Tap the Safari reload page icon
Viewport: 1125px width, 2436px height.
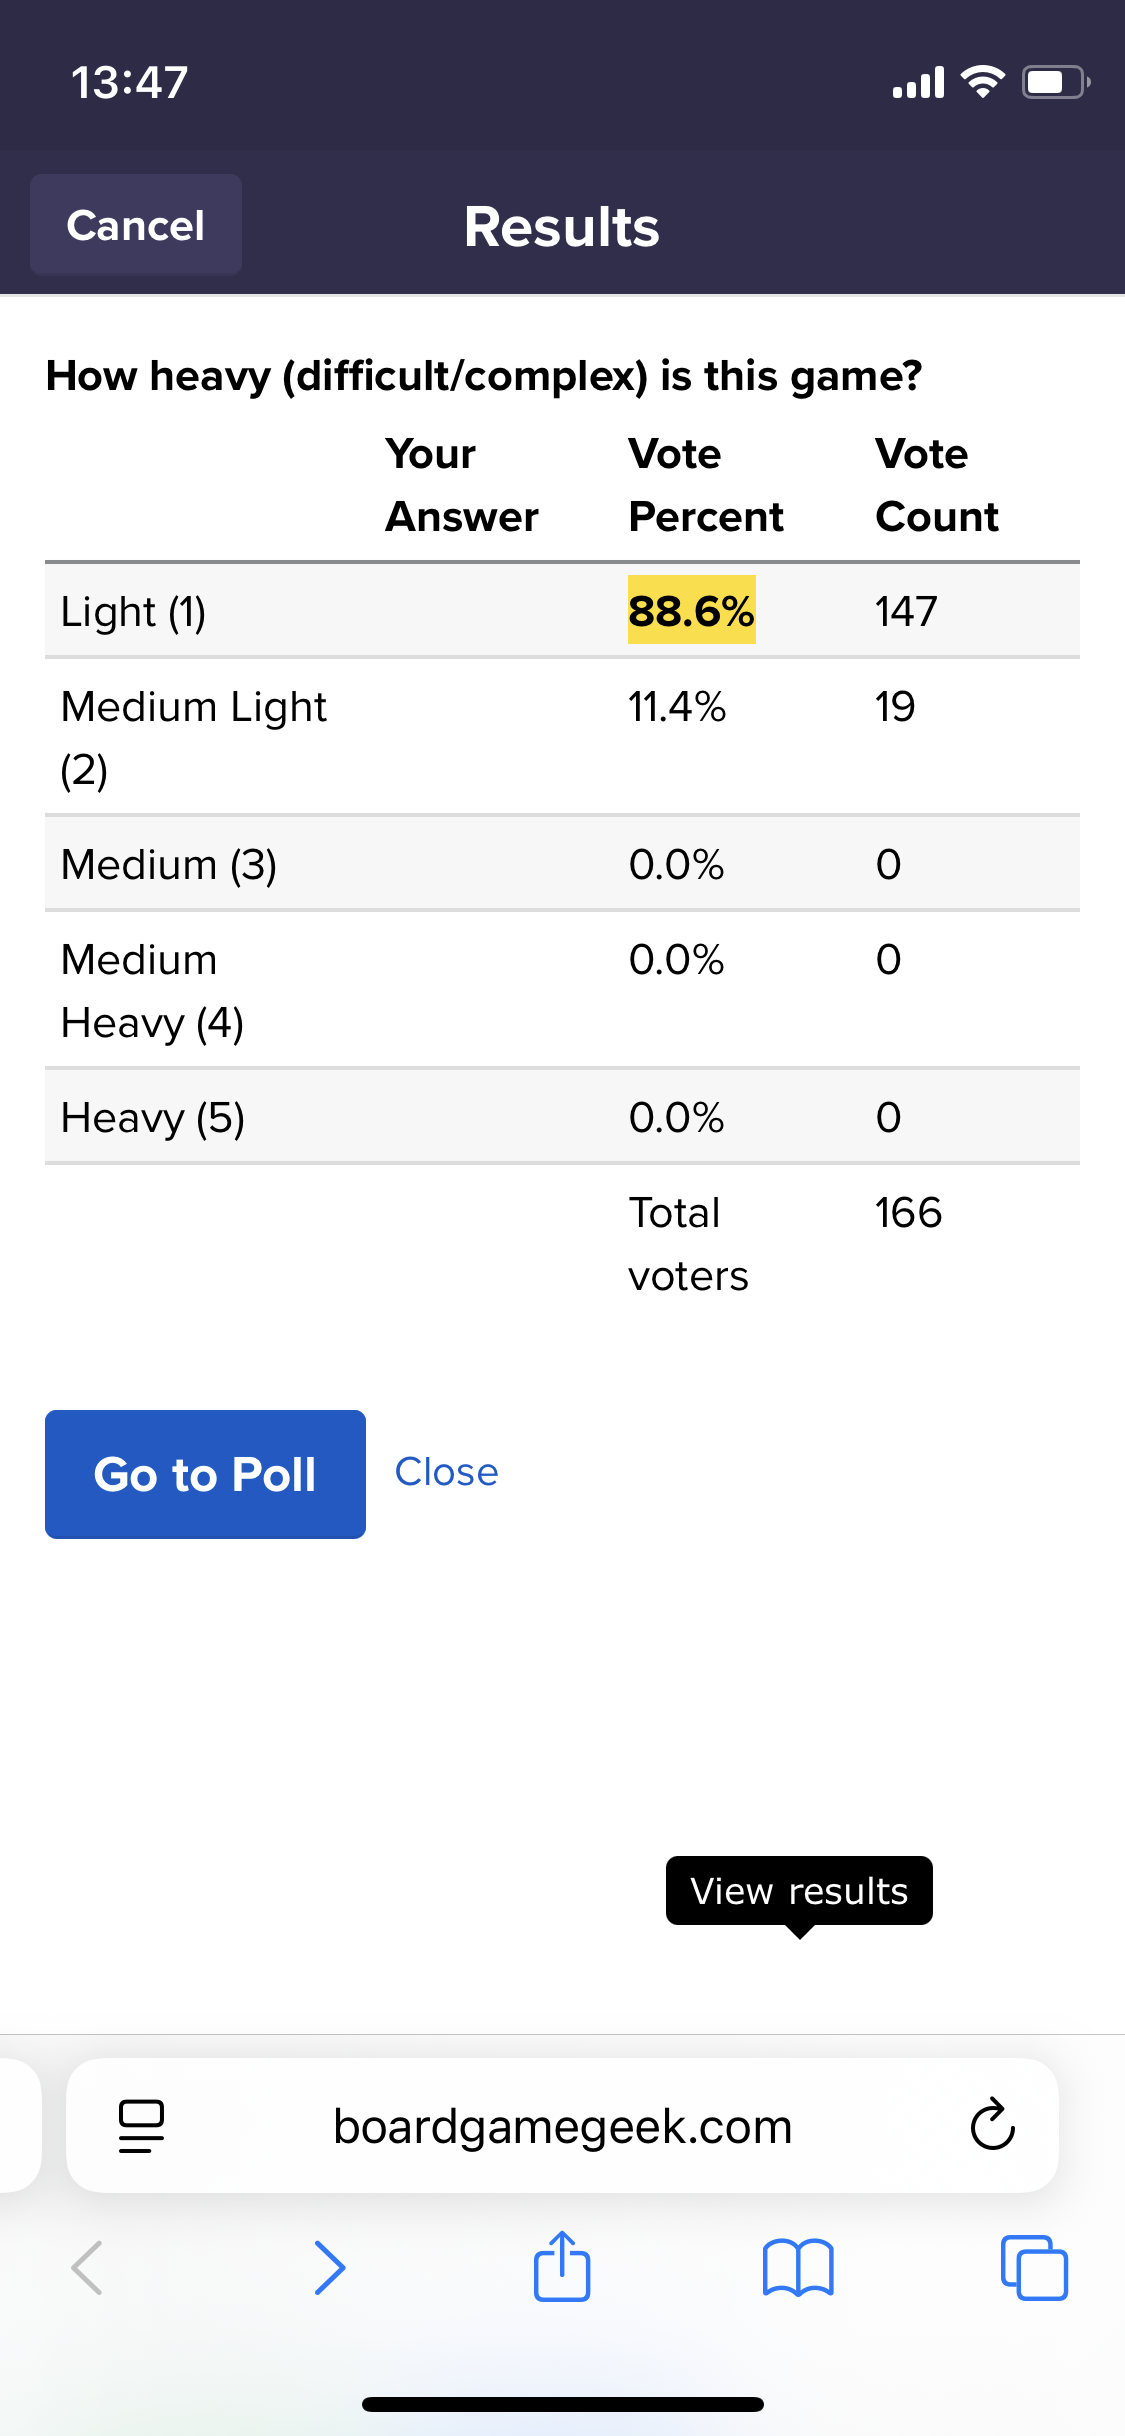992,2124
